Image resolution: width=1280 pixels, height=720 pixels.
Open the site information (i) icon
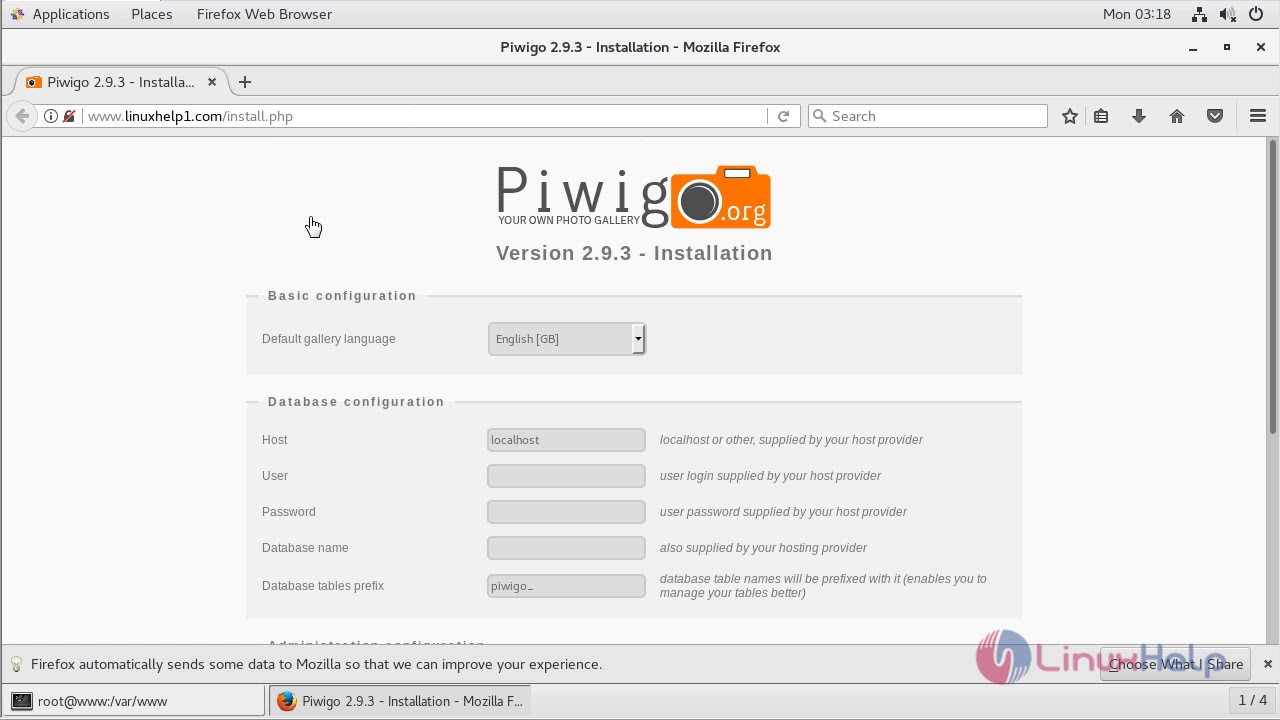(50, 116)
